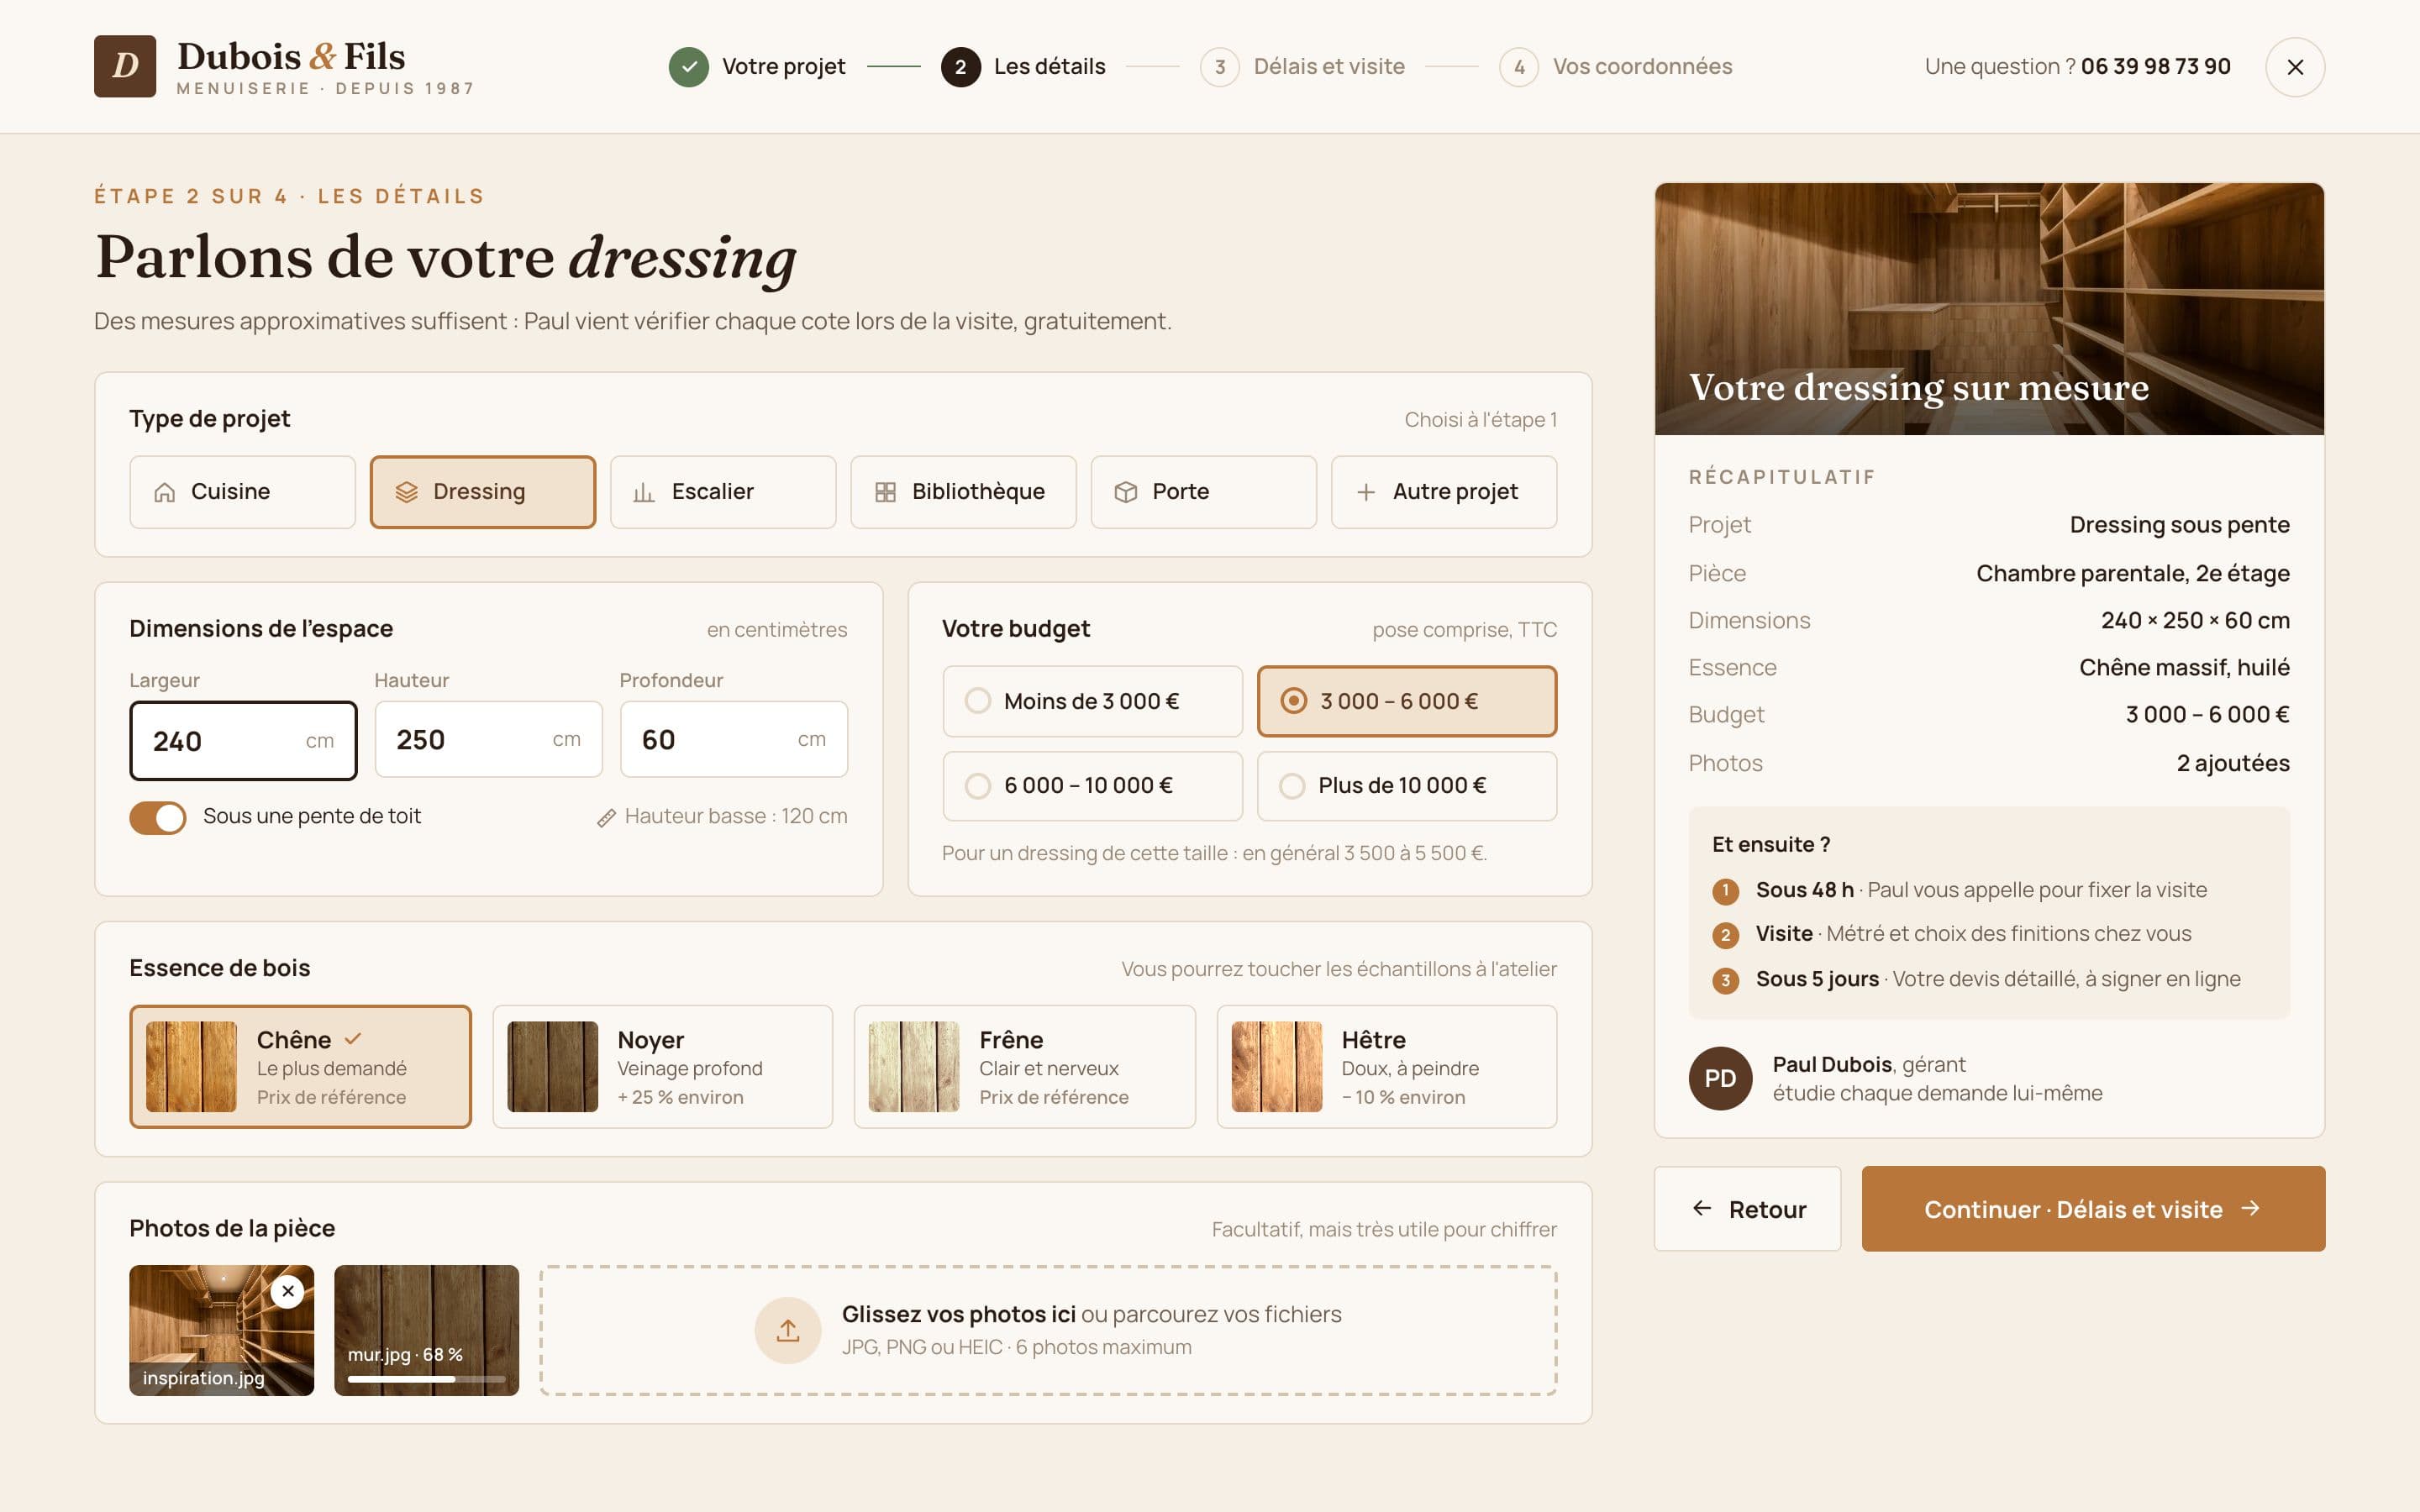Click the Dubois & Fils logo badge
Viewport: 2420px width, 1512px height.
coord(125,66)
